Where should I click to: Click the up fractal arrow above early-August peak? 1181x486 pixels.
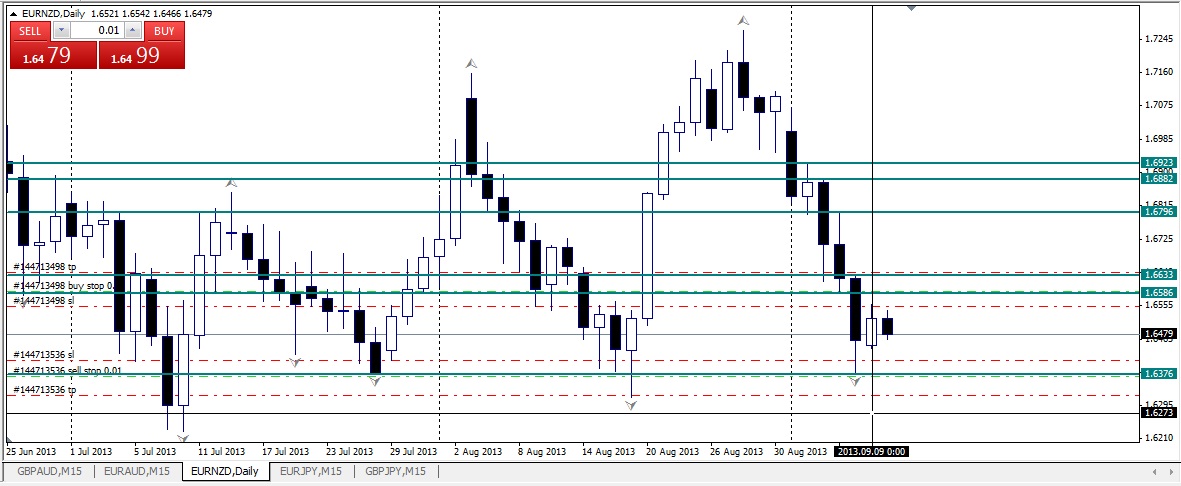coord(471,64)
